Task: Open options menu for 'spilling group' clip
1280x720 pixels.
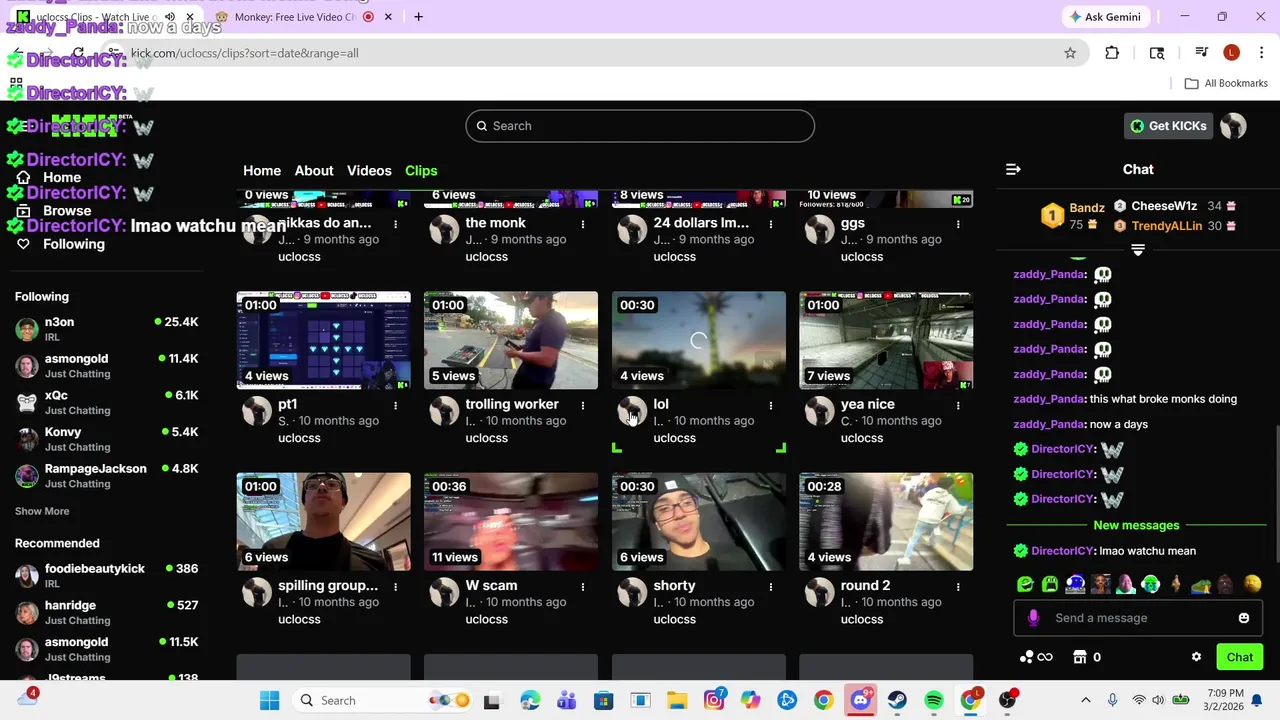Action: click(396, 586)
